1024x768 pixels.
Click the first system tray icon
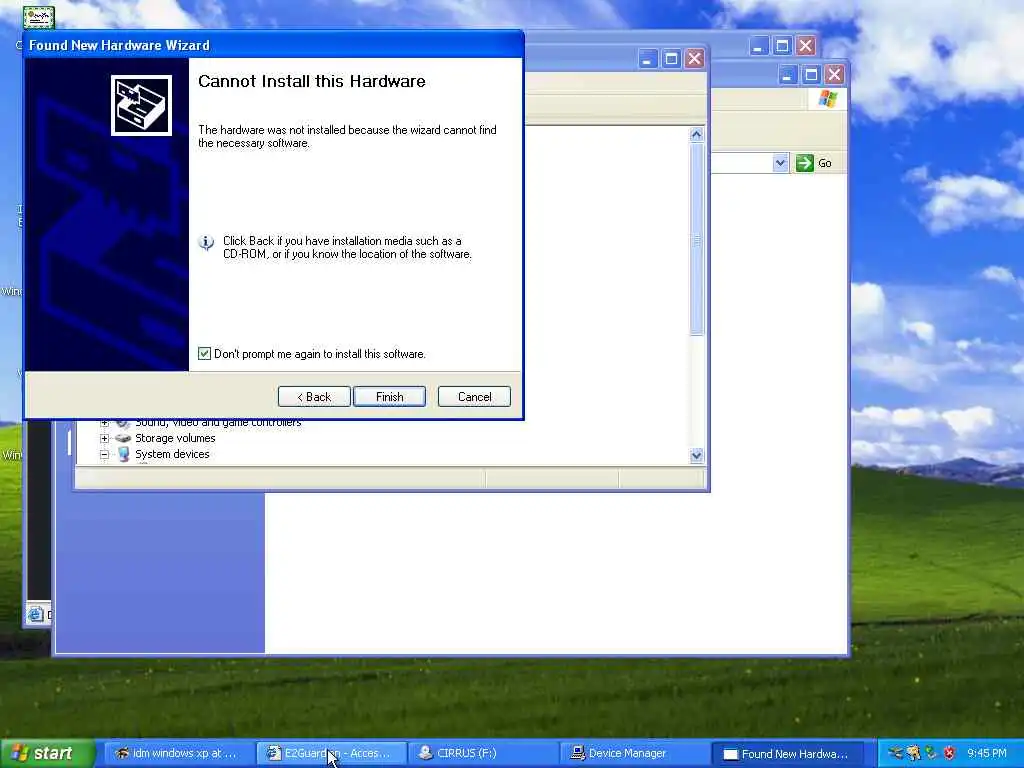click(896, 754)
